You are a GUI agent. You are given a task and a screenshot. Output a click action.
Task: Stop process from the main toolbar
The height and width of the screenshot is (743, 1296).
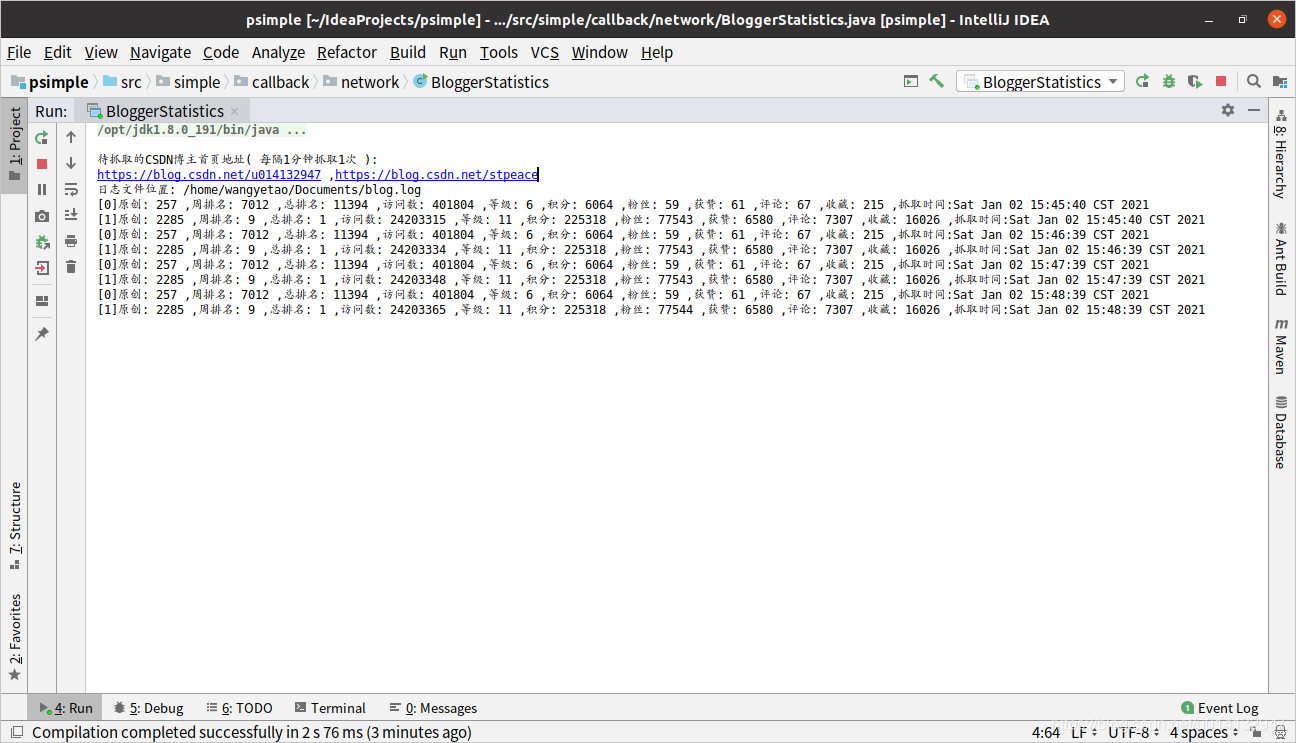pyautogui.click(x=1221, y=82)
